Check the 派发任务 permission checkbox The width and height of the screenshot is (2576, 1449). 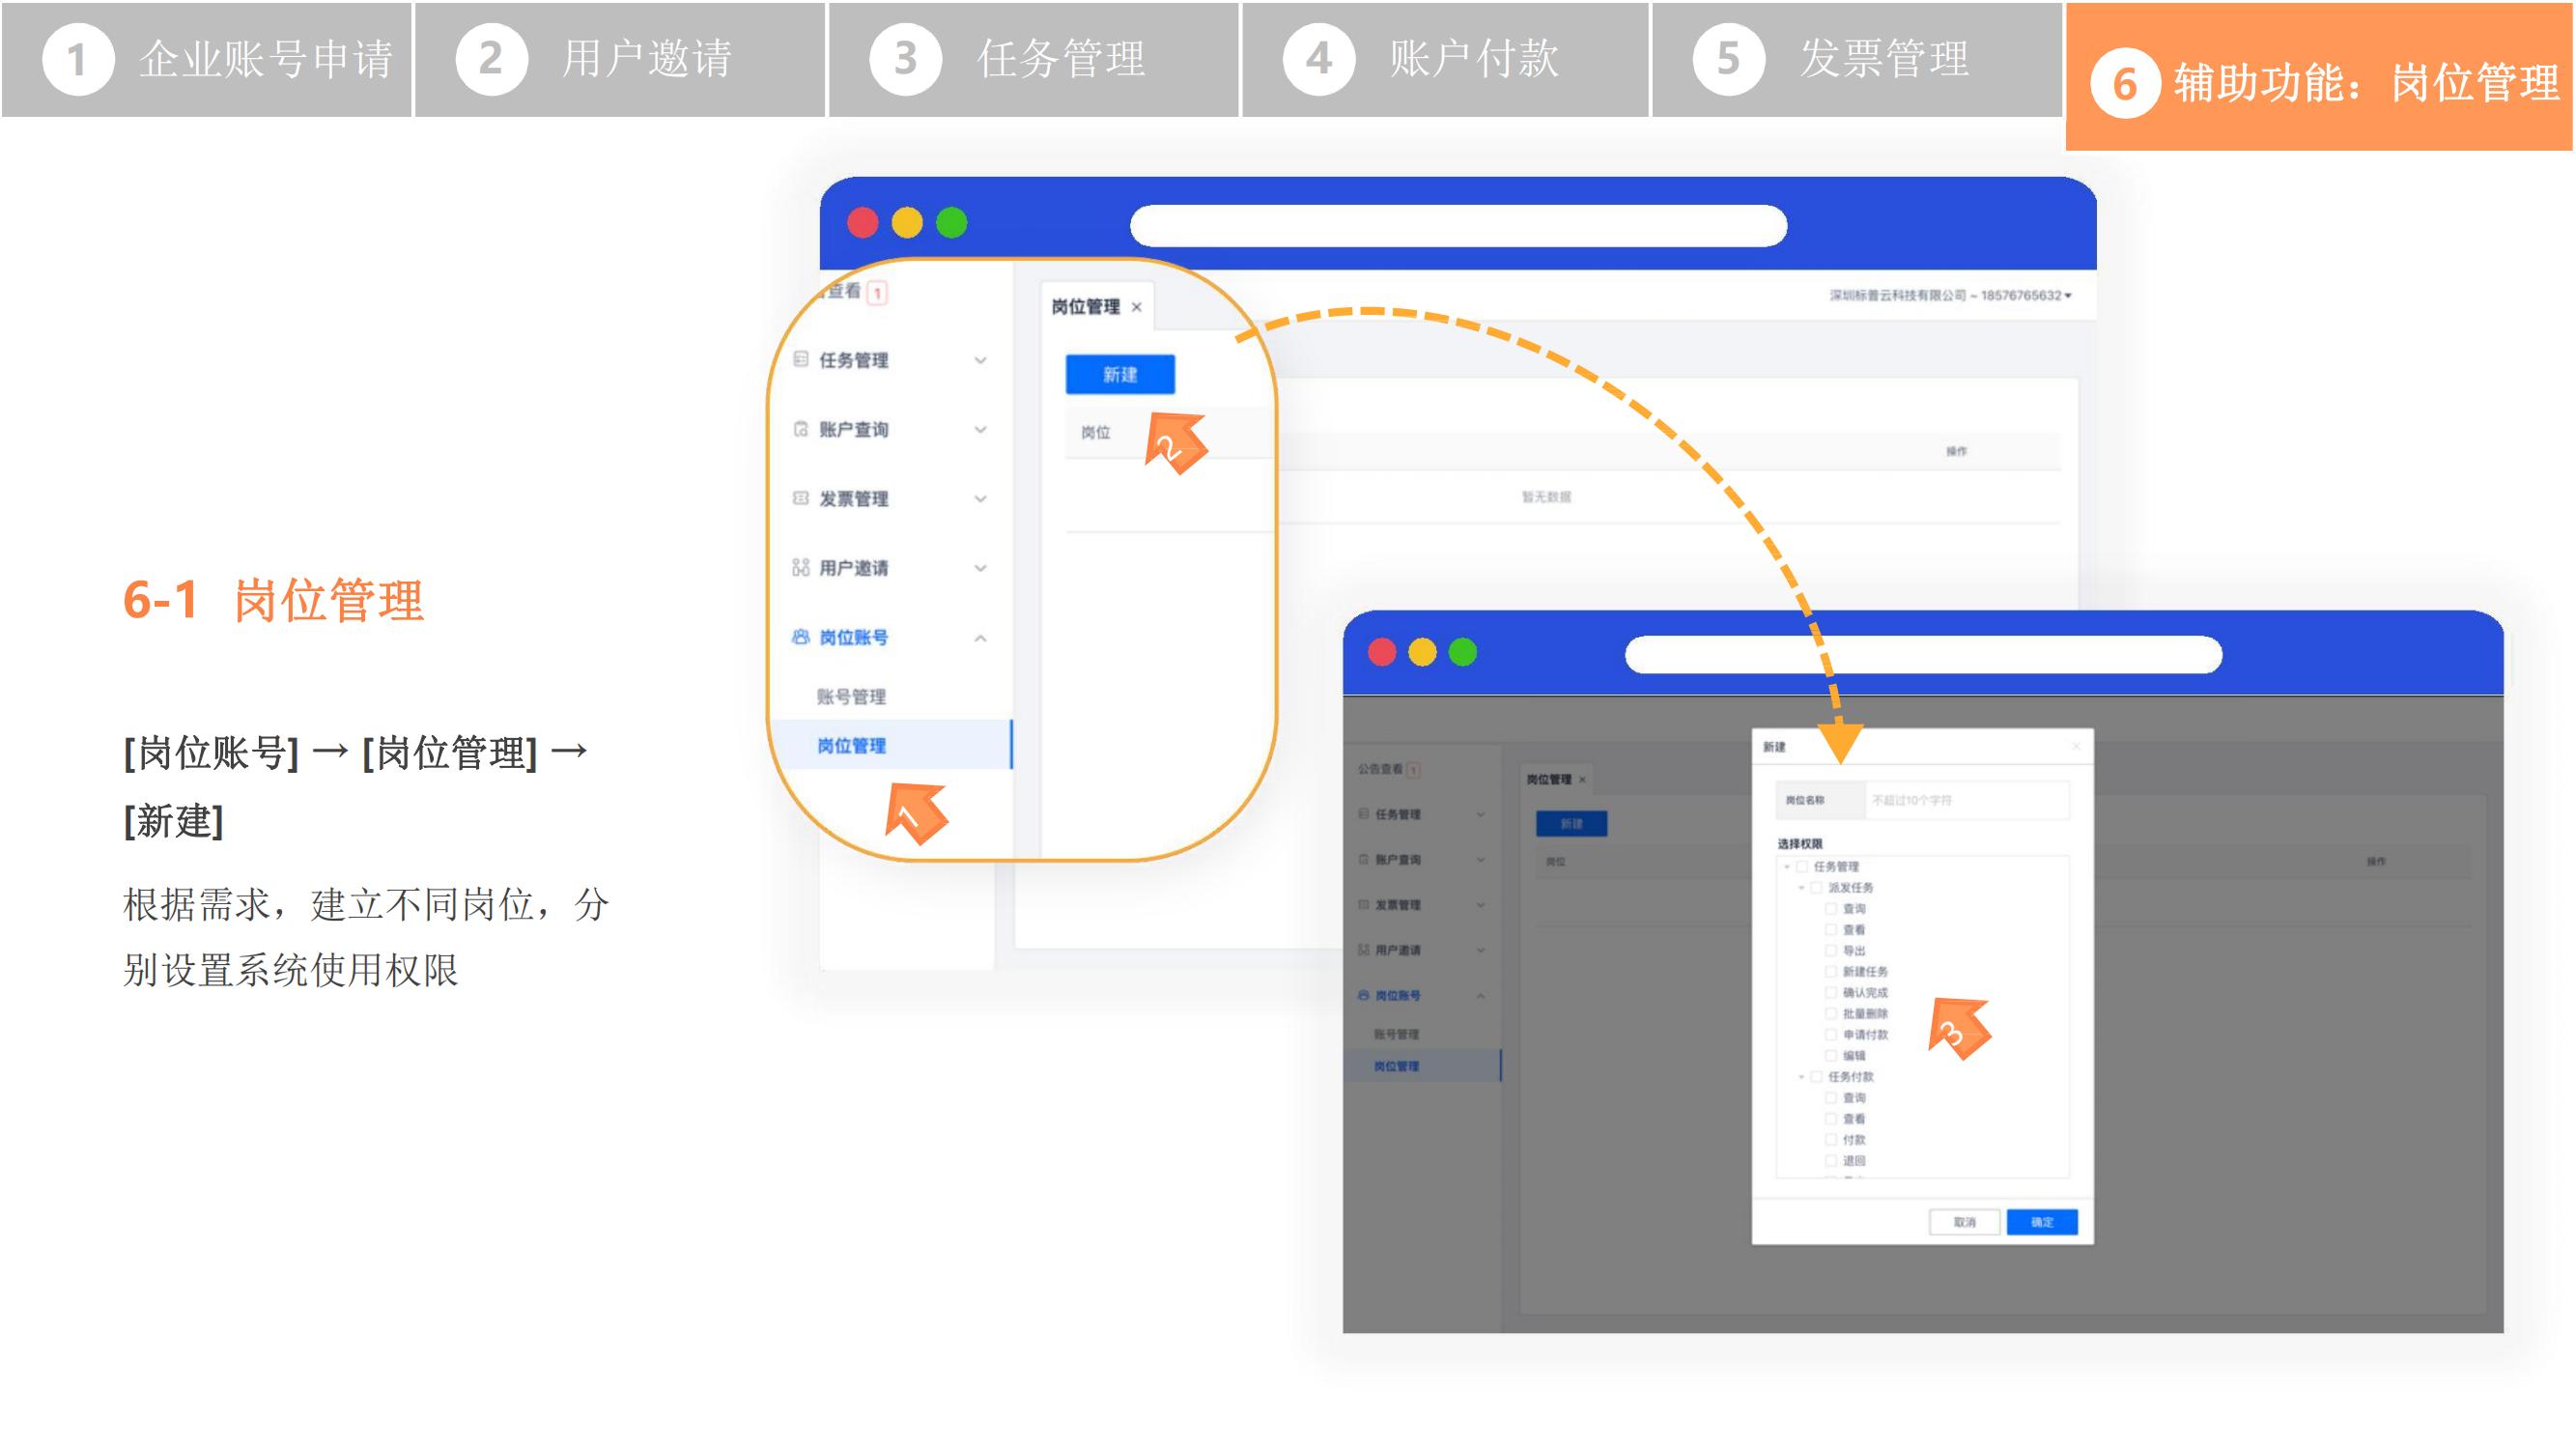pyautogui.click(x=1816, y=887)
